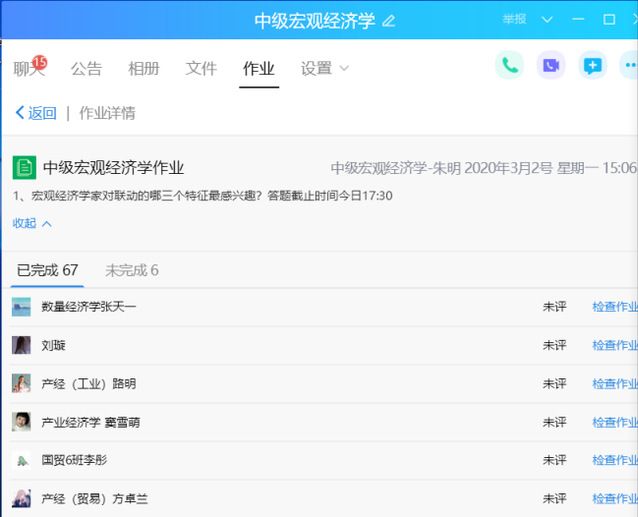Switch to the 聊天 tab
The width and height of the screenshot is (638, 517).
click(28, 68)
